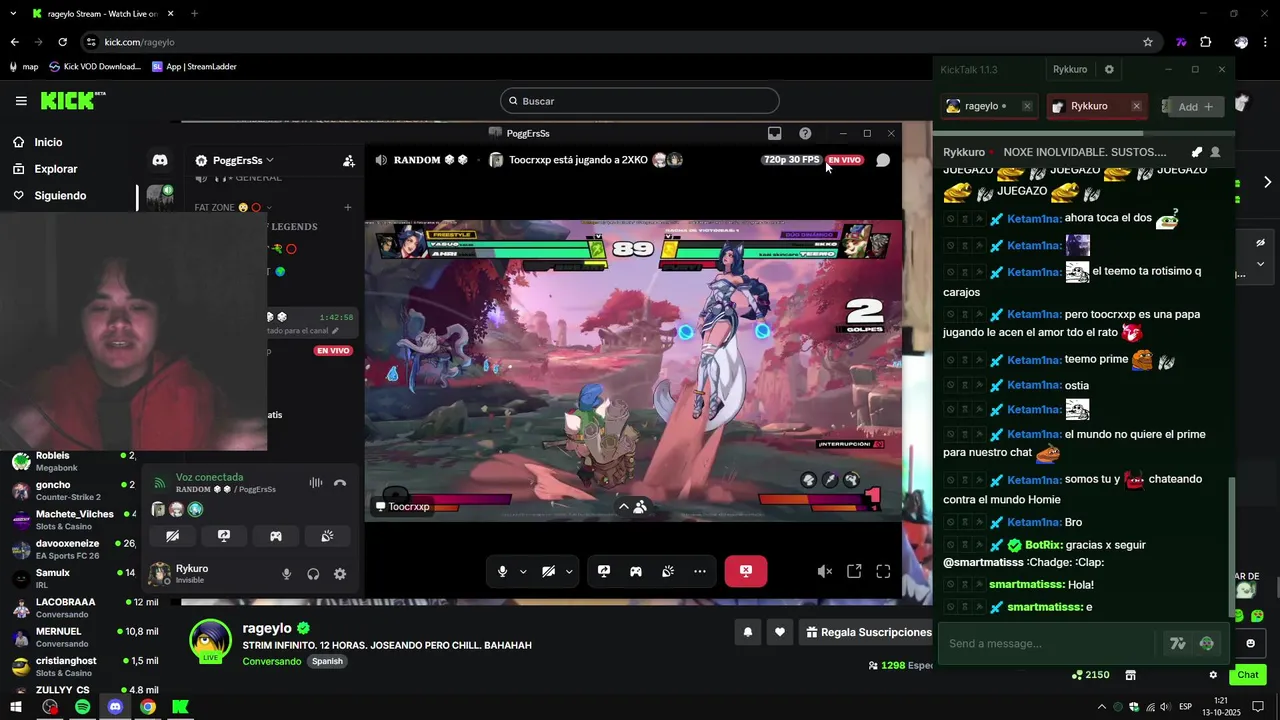Open KickTalk chatters user icon
This screenshot has height=720, width=1280.
(1215, 152)
